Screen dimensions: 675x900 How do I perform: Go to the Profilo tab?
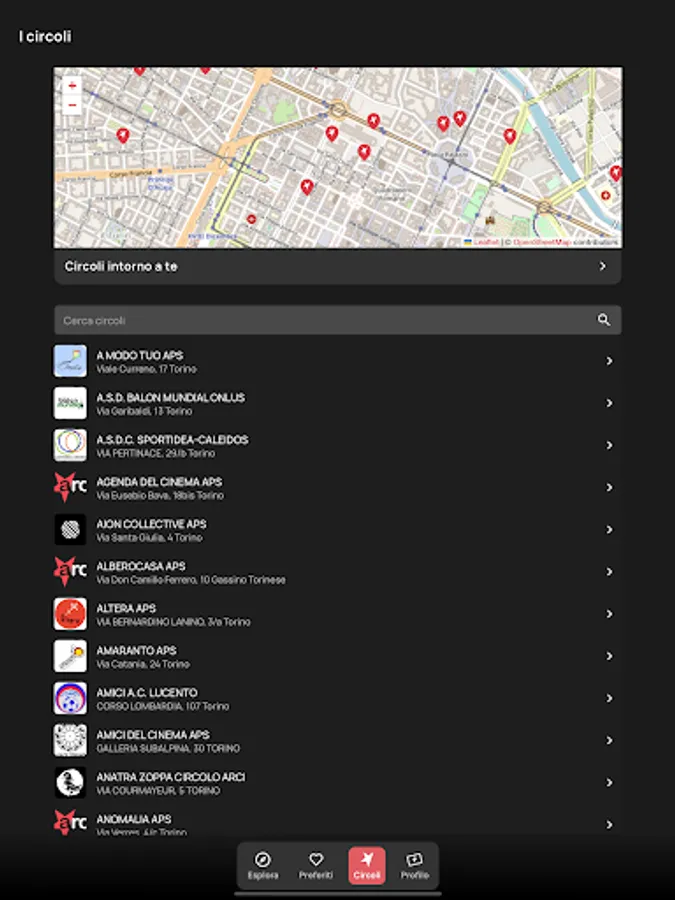[414, 866]
